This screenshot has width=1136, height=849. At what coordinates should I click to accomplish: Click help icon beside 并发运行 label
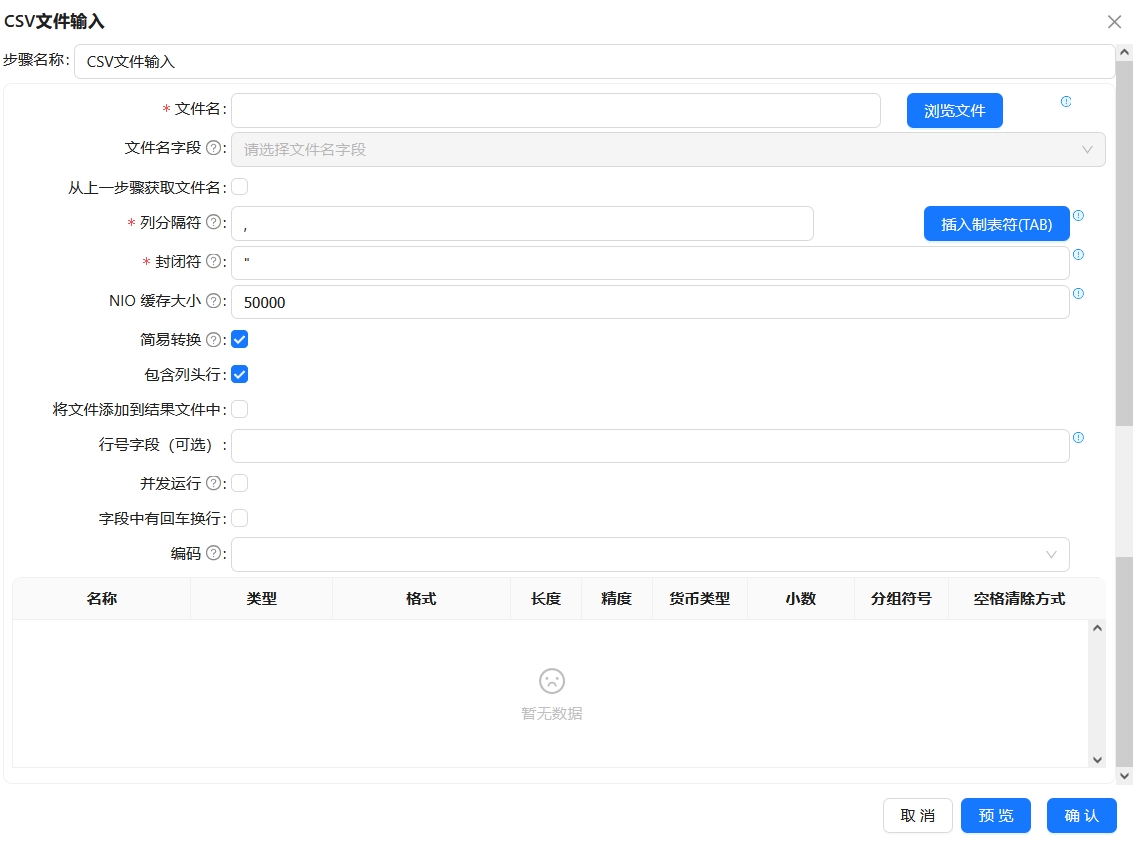click(x=213, y=484)
